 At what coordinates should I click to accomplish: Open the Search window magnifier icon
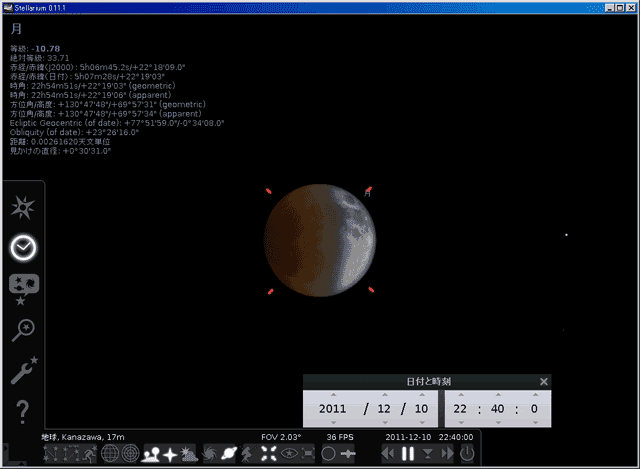click(x=22, y=330)
